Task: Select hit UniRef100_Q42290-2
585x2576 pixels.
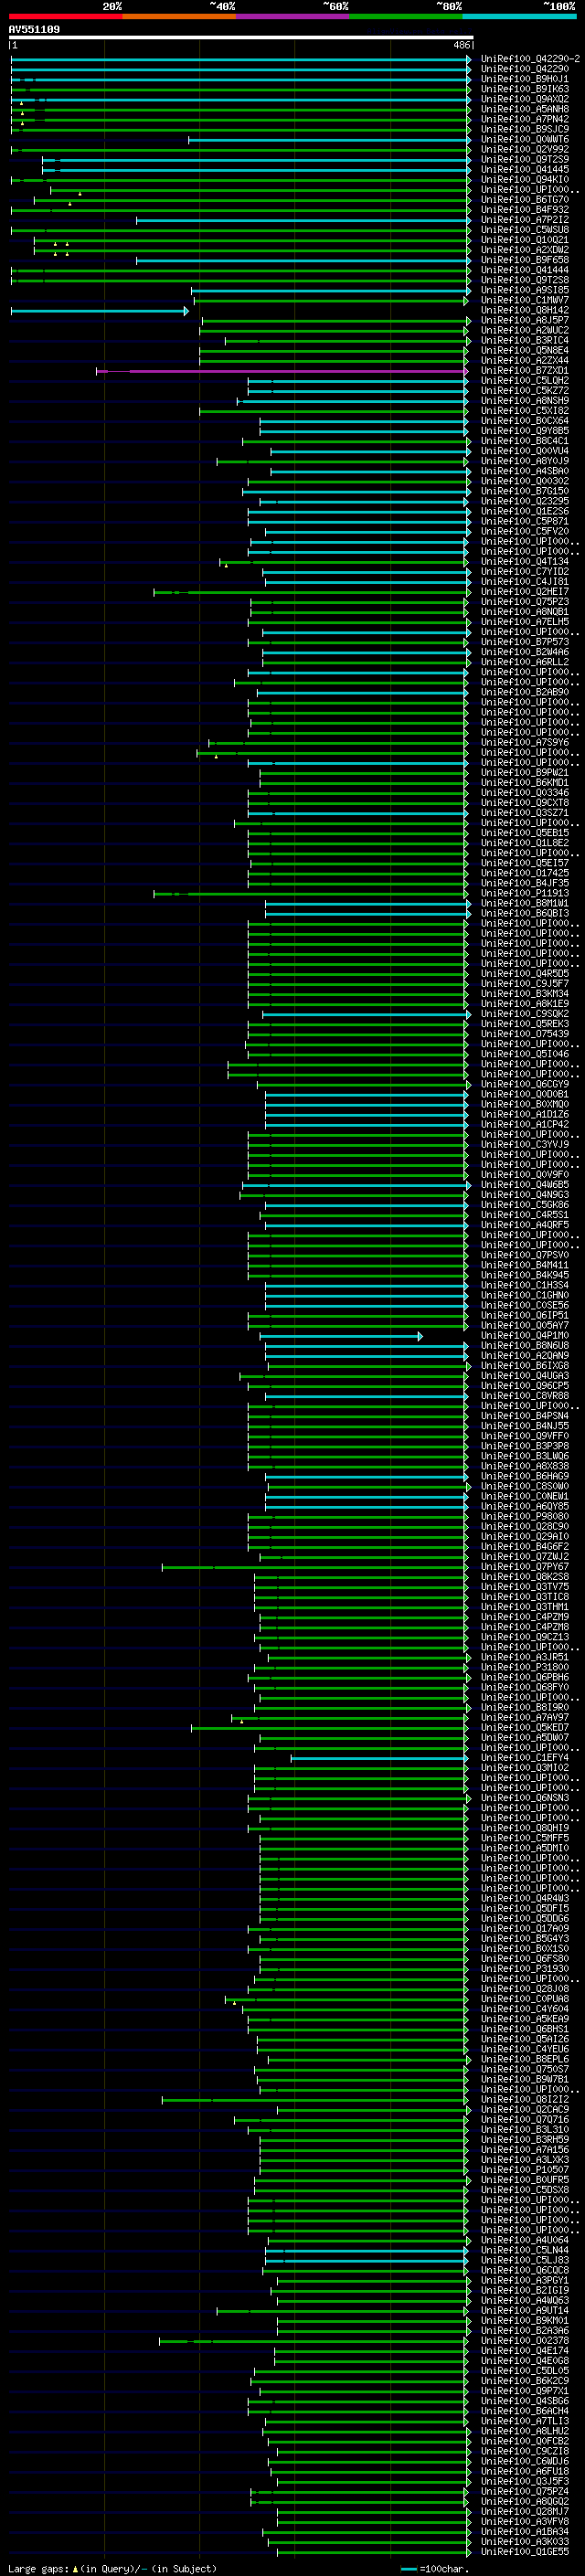Action: coord(530,59)
